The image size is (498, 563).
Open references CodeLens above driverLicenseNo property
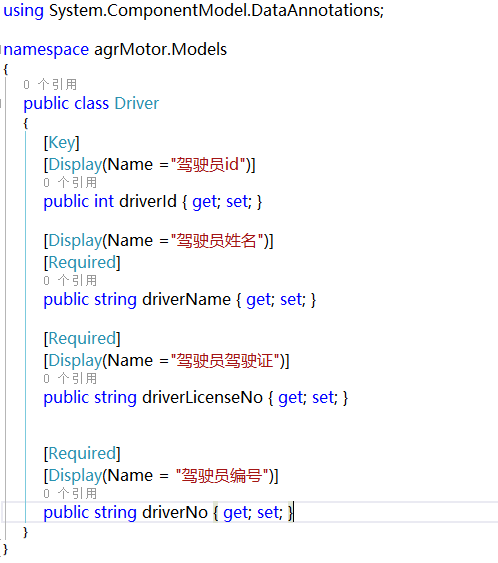pos(70,378)
